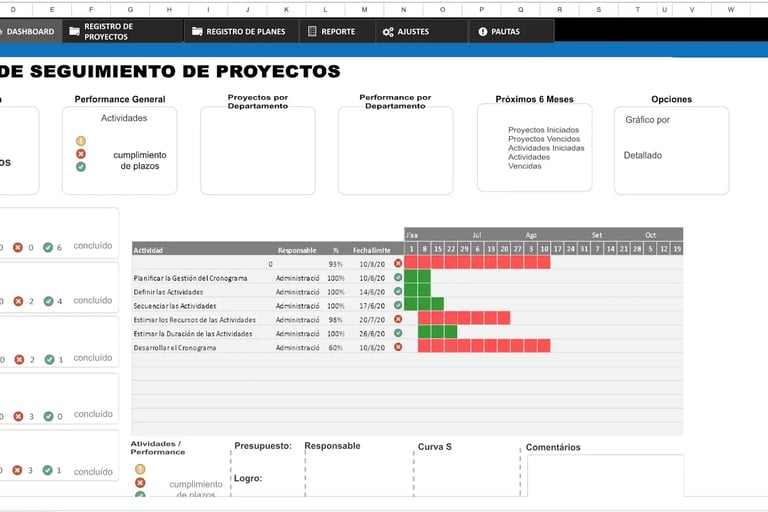Viewport: 768px width, 512px height.
Task: Open Registro de Planes tab
Action: click(242, 31)
